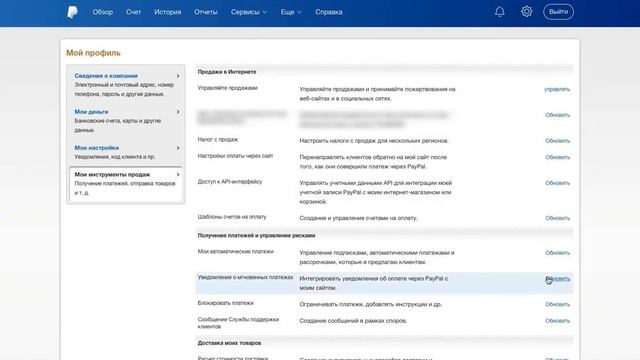Screen dimensions: 640x360
Task: Click the description Настроить налоги с продаж
Action: pos(374,140)
